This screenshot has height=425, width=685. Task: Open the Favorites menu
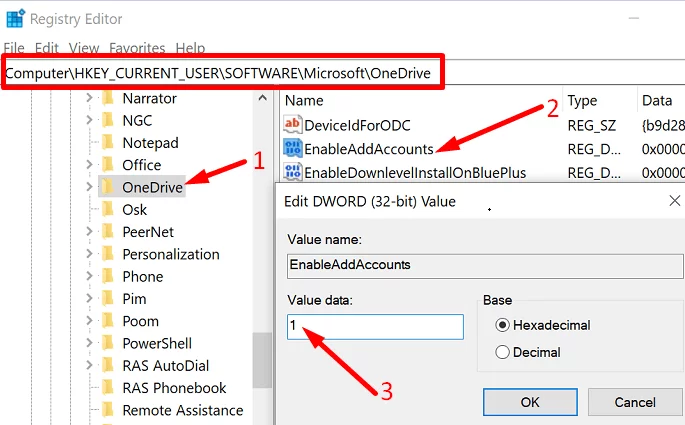137,48
